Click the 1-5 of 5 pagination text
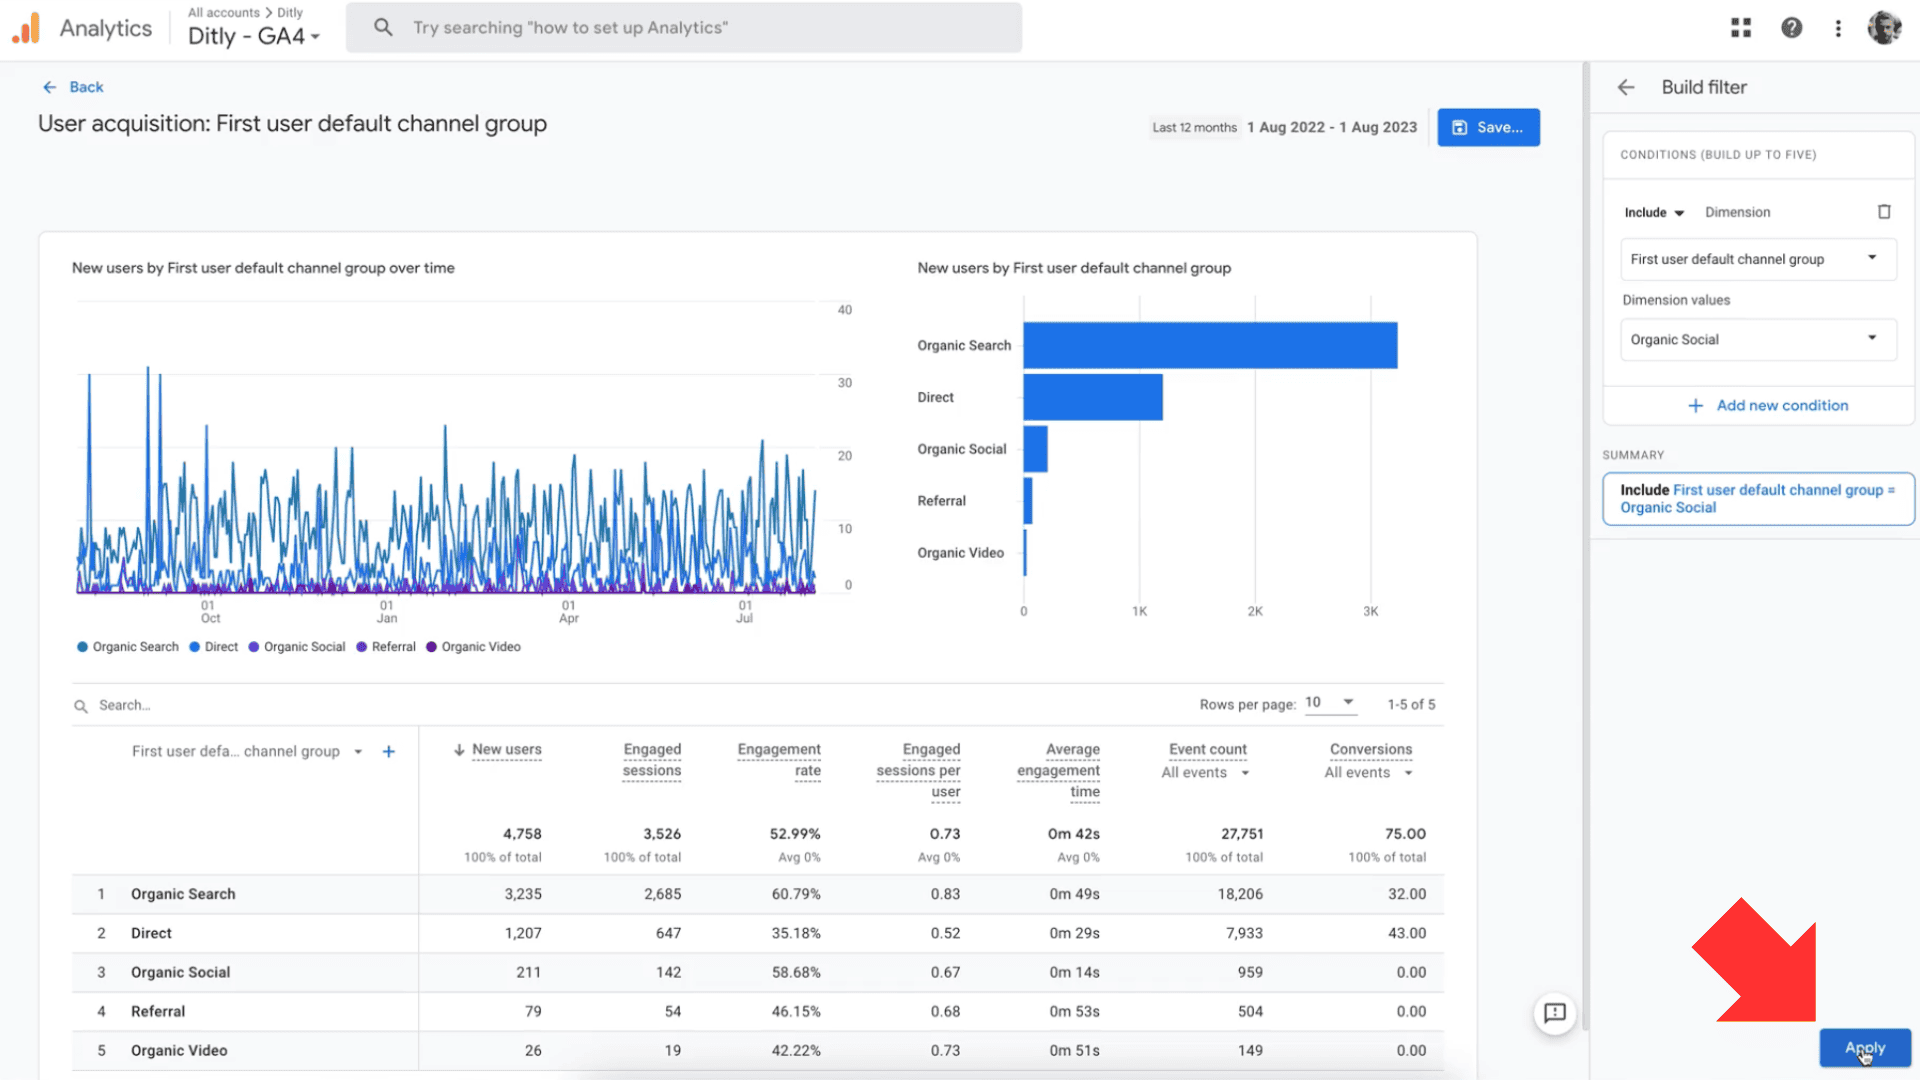This screenshot has height=1080, width=1920. (1411, 705)
